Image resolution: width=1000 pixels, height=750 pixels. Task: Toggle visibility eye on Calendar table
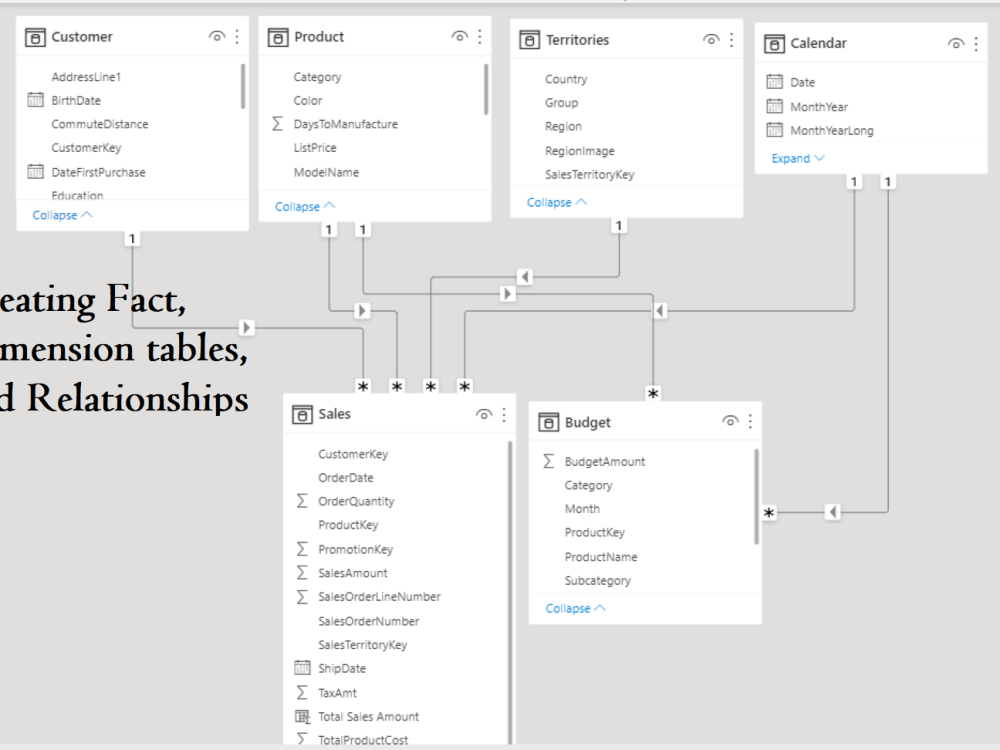point(955,43)
